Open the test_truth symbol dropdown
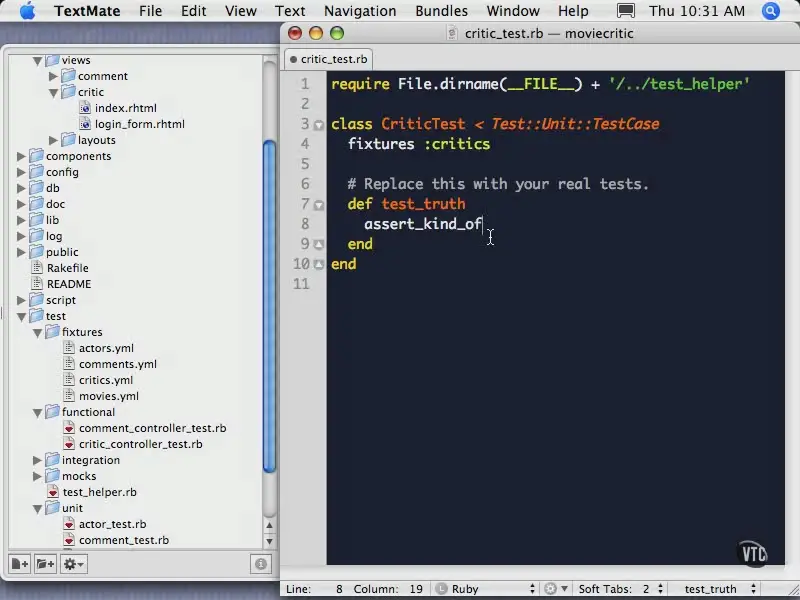This screenshot has height=600, width=800. pos(719,589)
